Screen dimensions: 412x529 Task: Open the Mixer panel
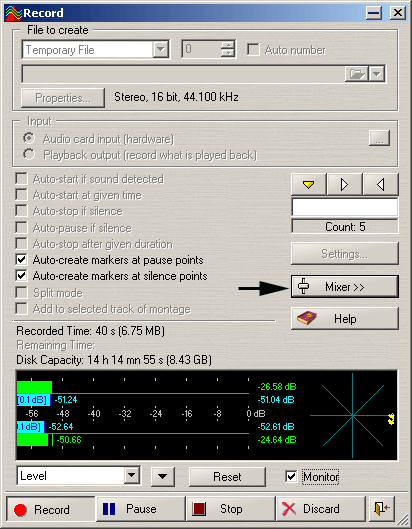coord(345,287)
